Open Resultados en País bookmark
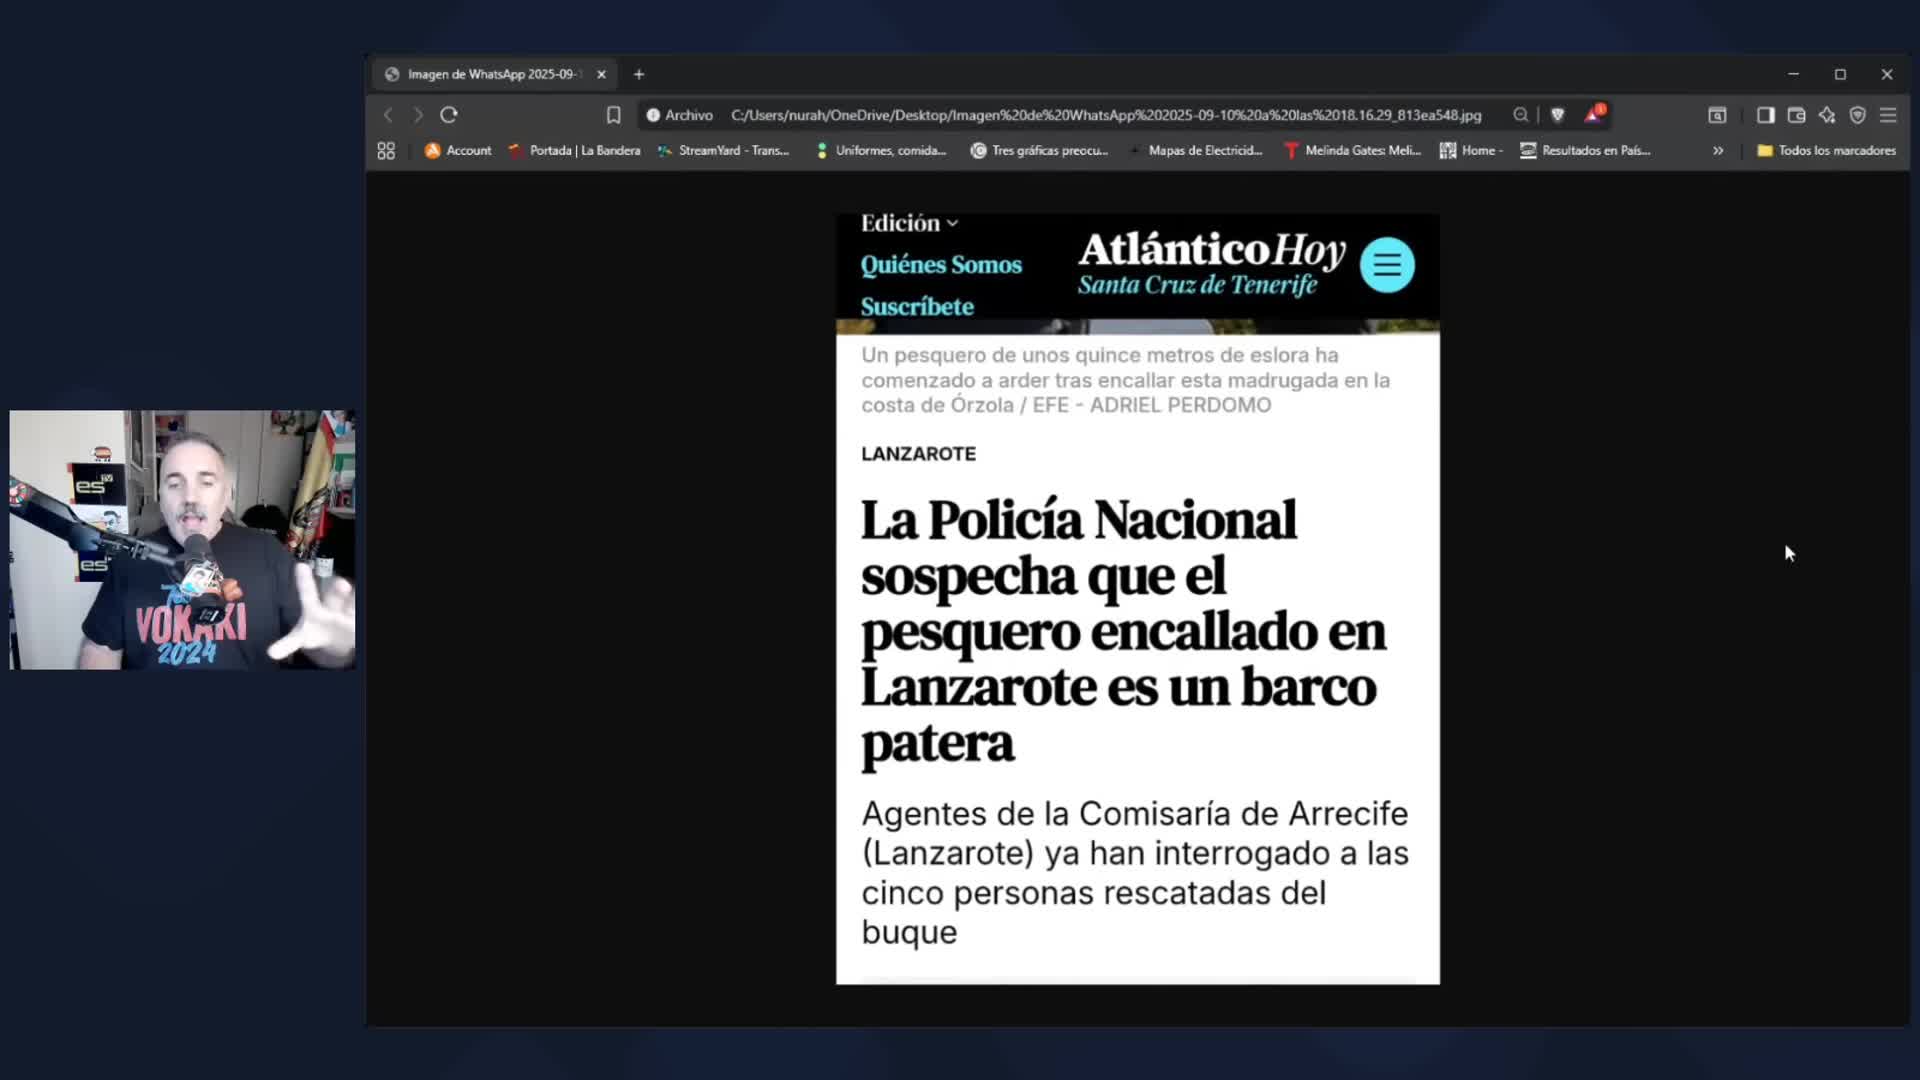This screenshot has width=1920, height=1080. [1585, 150]
